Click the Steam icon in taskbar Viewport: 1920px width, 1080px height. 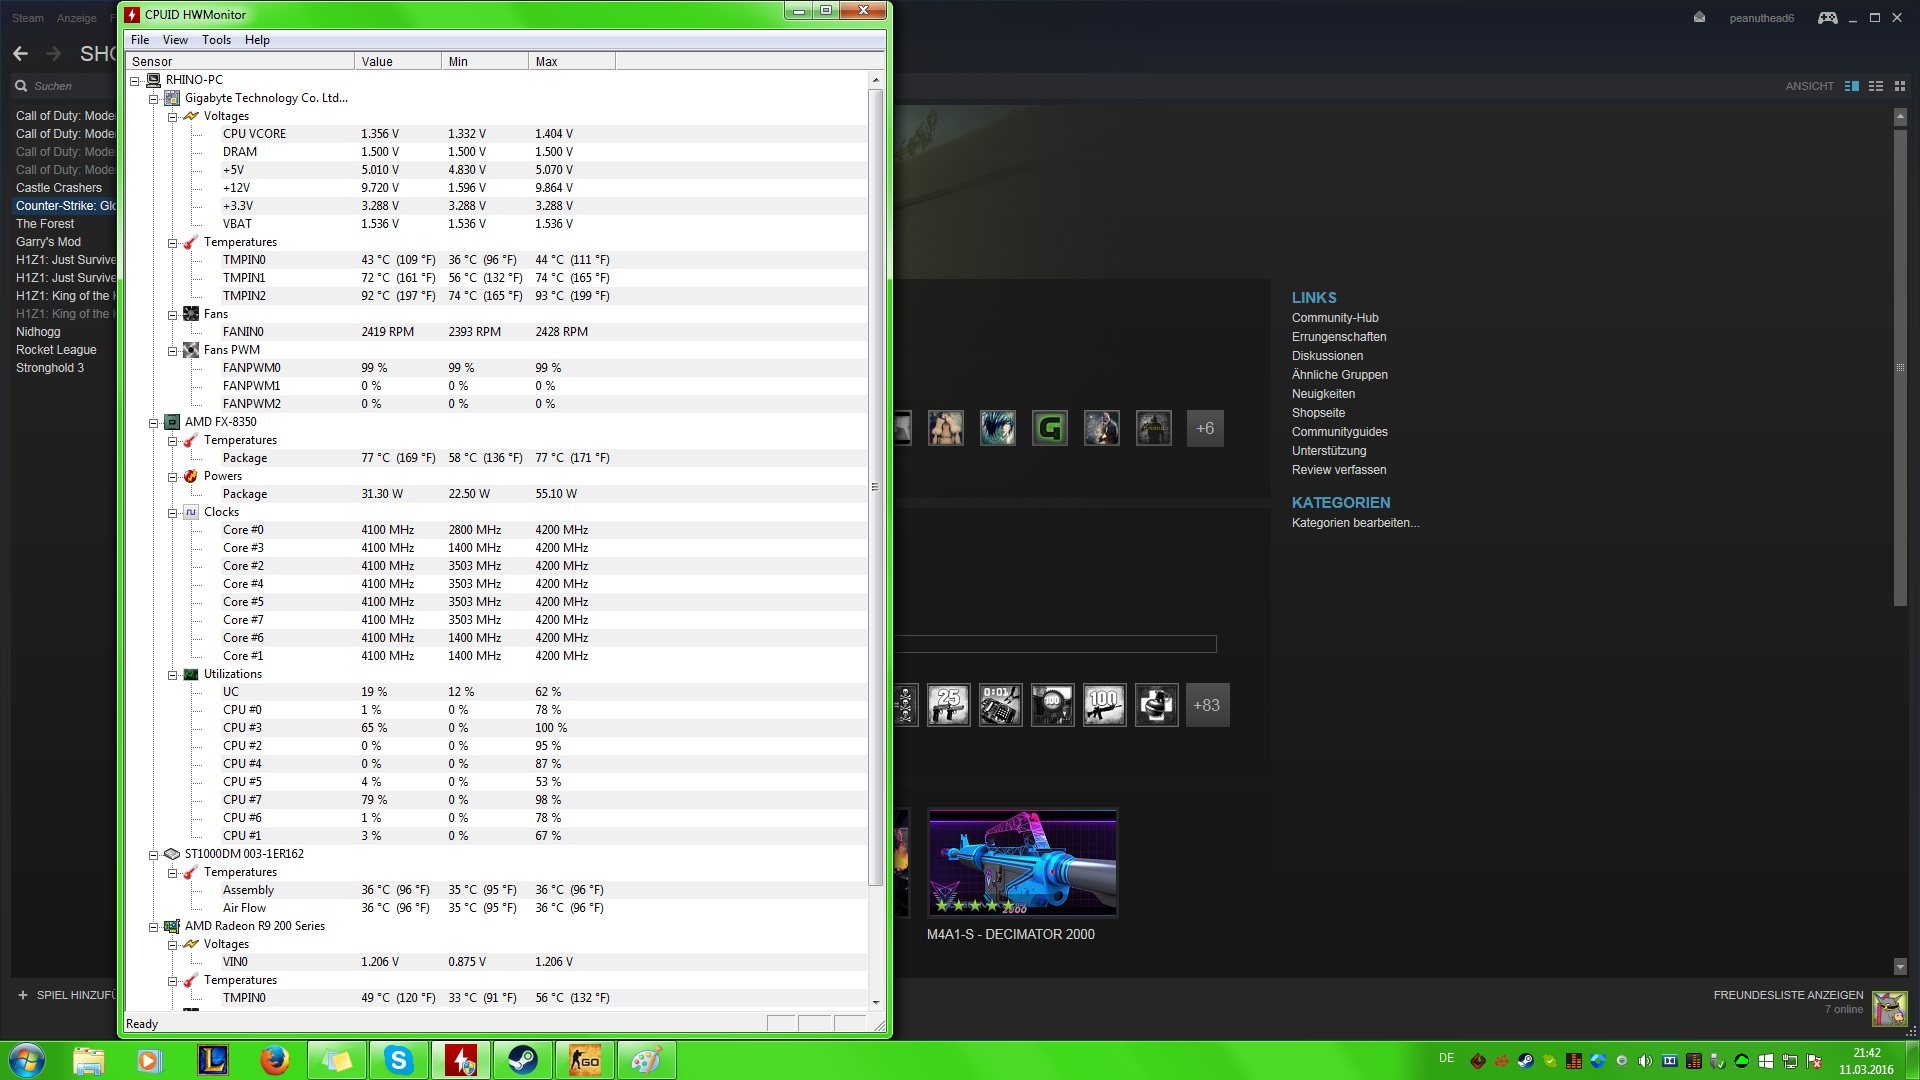(x=522, y=1060)
